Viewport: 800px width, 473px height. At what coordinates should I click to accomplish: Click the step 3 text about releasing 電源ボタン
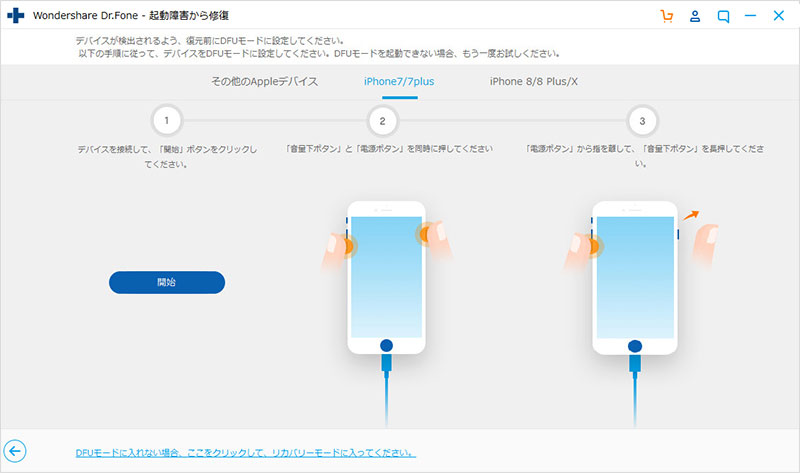[x=644, y=156]
